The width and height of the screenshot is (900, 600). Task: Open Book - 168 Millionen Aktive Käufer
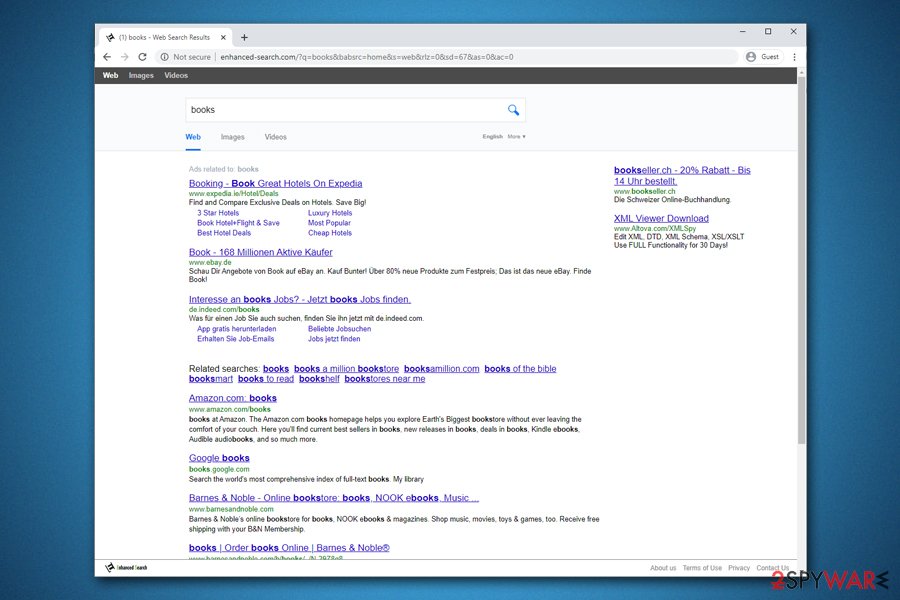coord(261,252)
